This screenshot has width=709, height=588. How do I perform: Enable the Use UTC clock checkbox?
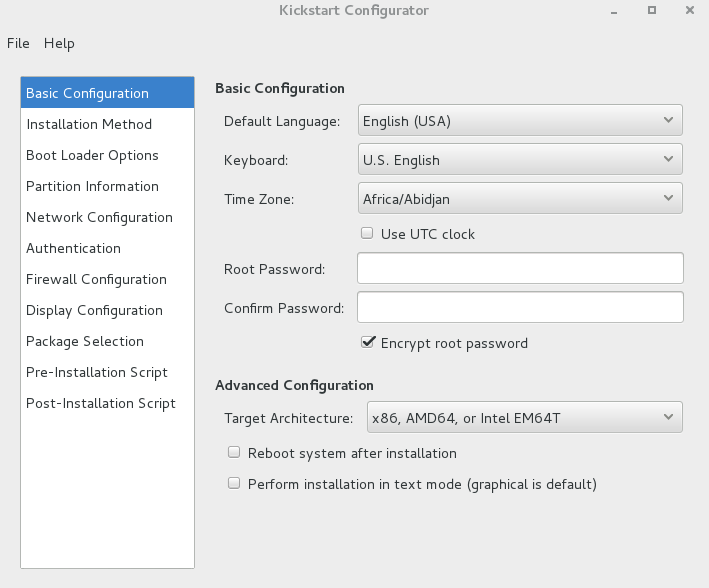[367, 233]
